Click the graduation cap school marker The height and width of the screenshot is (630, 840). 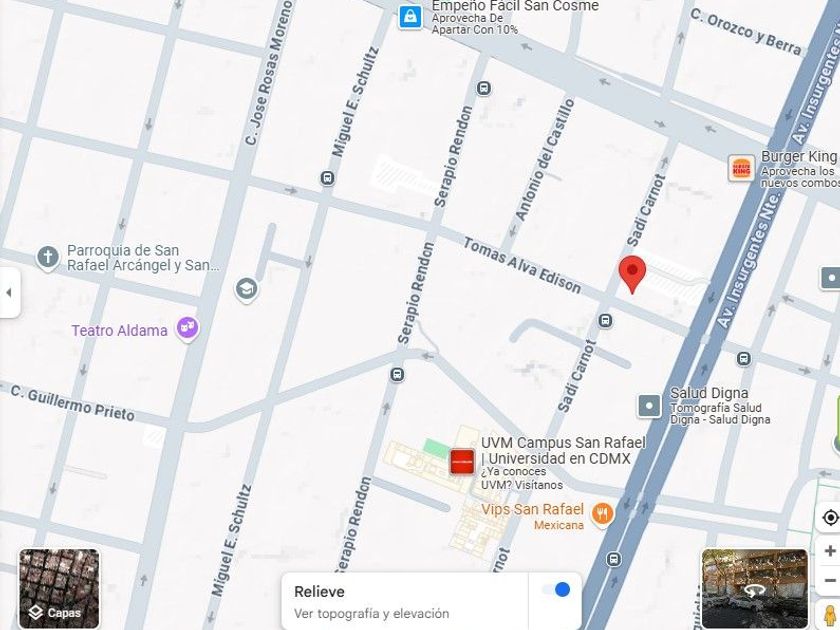(x=246, y=289)
